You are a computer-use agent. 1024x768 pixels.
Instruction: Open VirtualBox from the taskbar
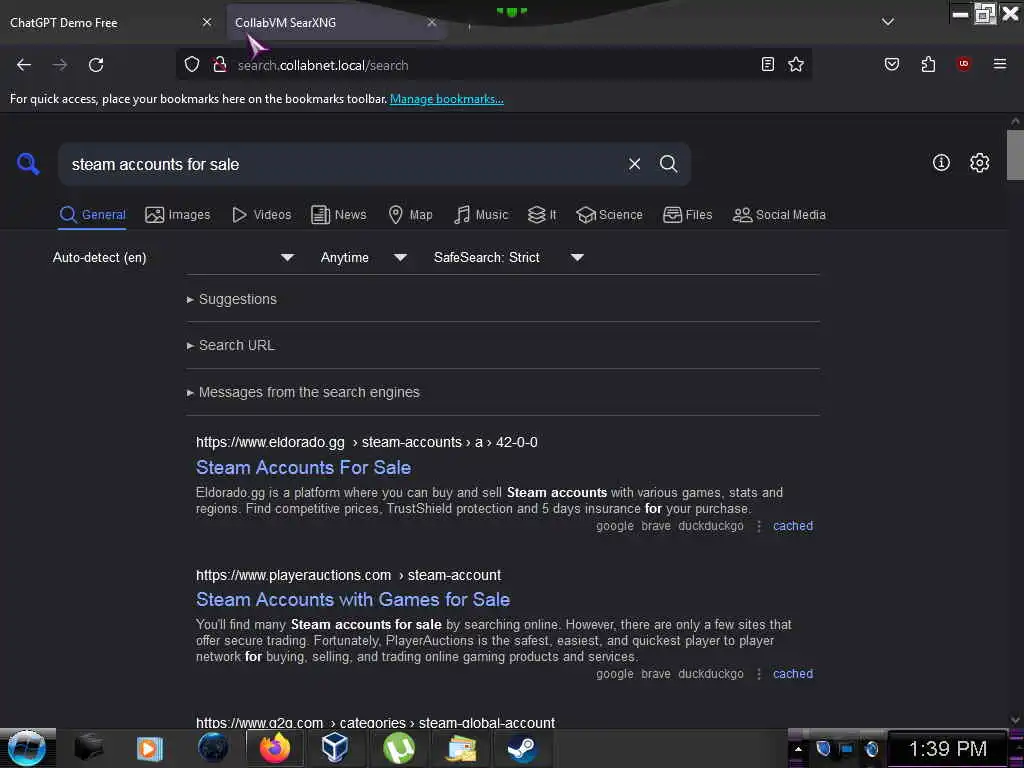click(x=335, y=748)
